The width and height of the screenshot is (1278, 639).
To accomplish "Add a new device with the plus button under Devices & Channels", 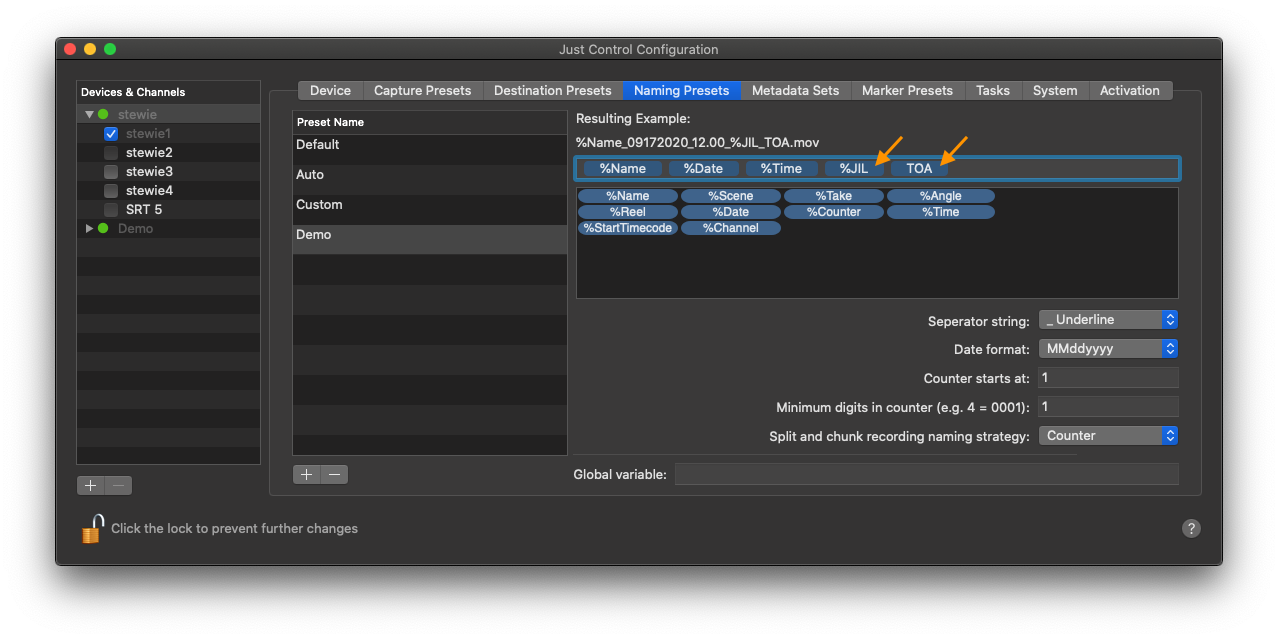I will point(91,485).
